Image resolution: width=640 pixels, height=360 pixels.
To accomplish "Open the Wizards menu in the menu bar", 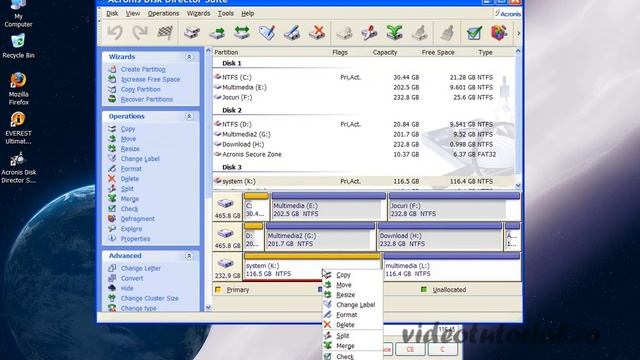I will pos(198,13).
